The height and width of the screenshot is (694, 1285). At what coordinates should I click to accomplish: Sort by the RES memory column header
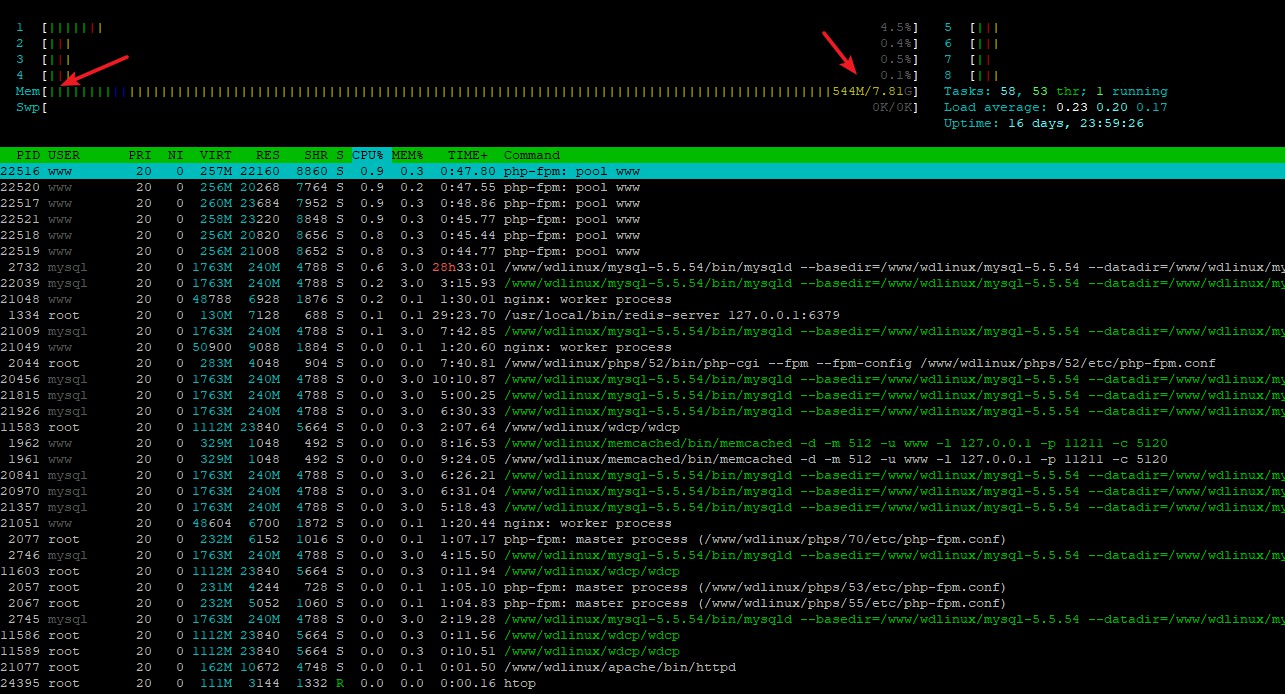266,155
